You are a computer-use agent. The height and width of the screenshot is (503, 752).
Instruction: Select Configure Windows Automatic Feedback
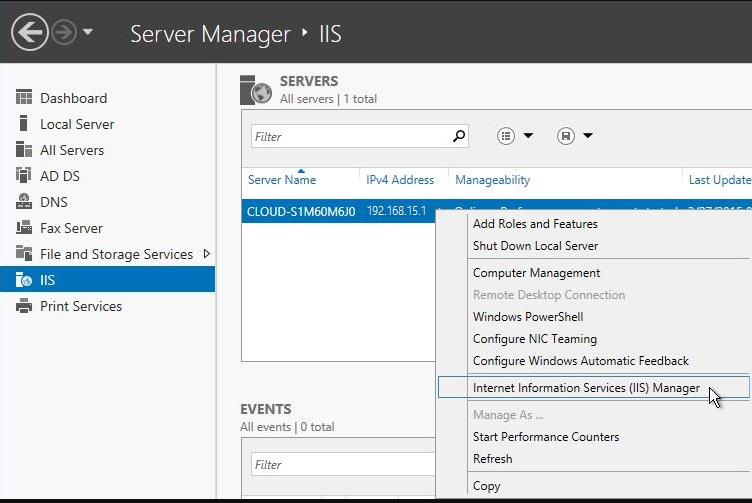[x=581, y=361]
